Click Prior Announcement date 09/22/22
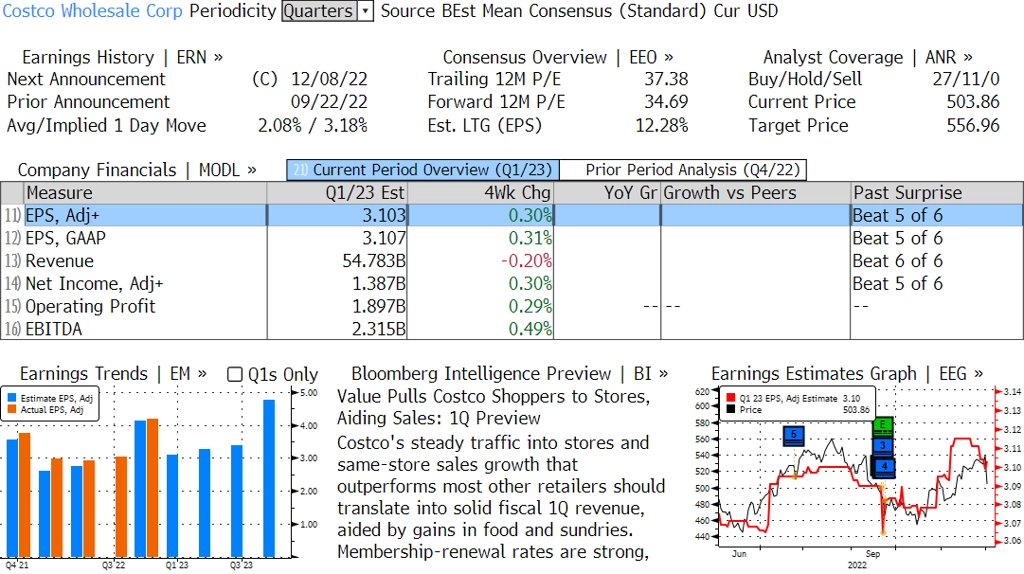This screenshot has width=1024, height=574. pos(329,102)
